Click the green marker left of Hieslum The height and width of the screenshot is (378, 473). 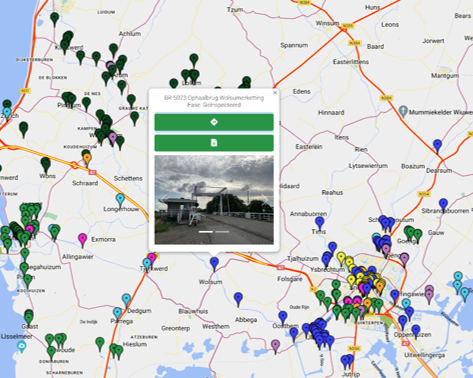(x=100, y=344)
